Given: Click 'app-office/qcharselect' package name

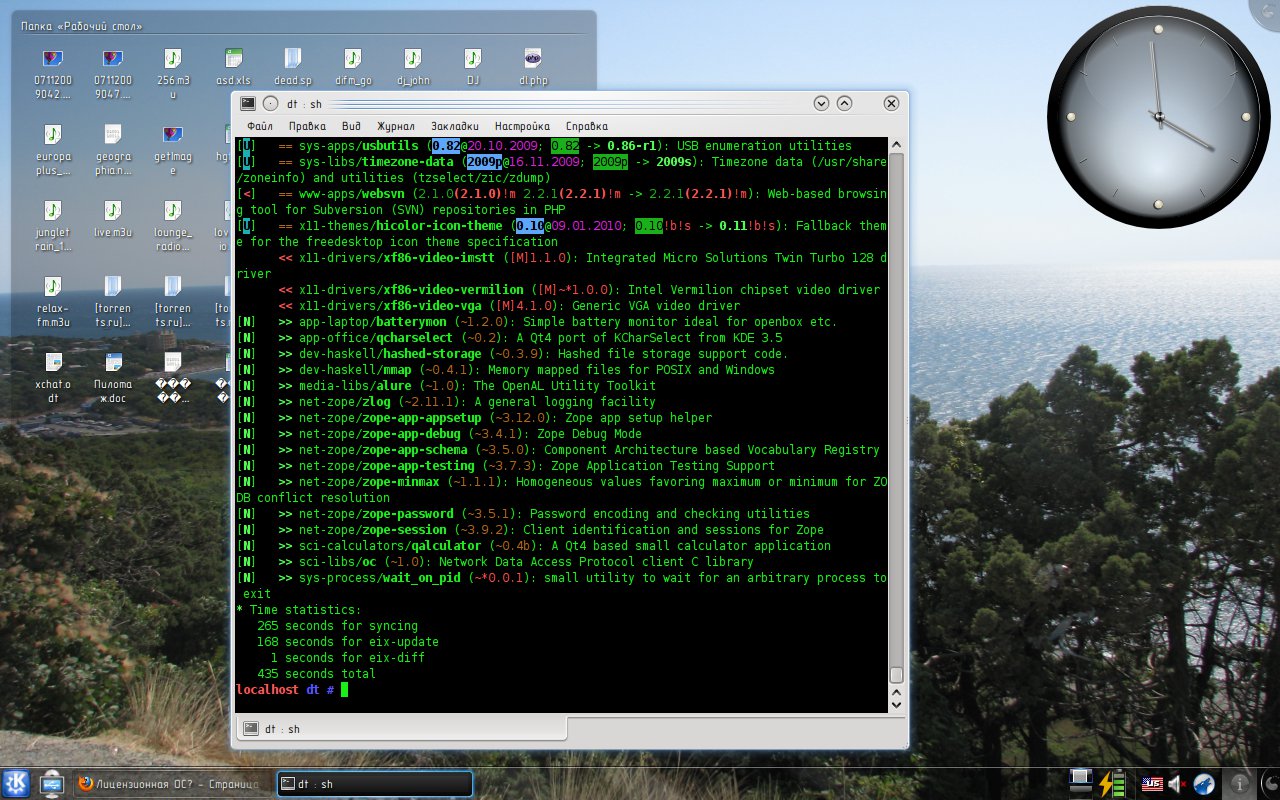Looking at the screenshot, I should coord(376,338).
